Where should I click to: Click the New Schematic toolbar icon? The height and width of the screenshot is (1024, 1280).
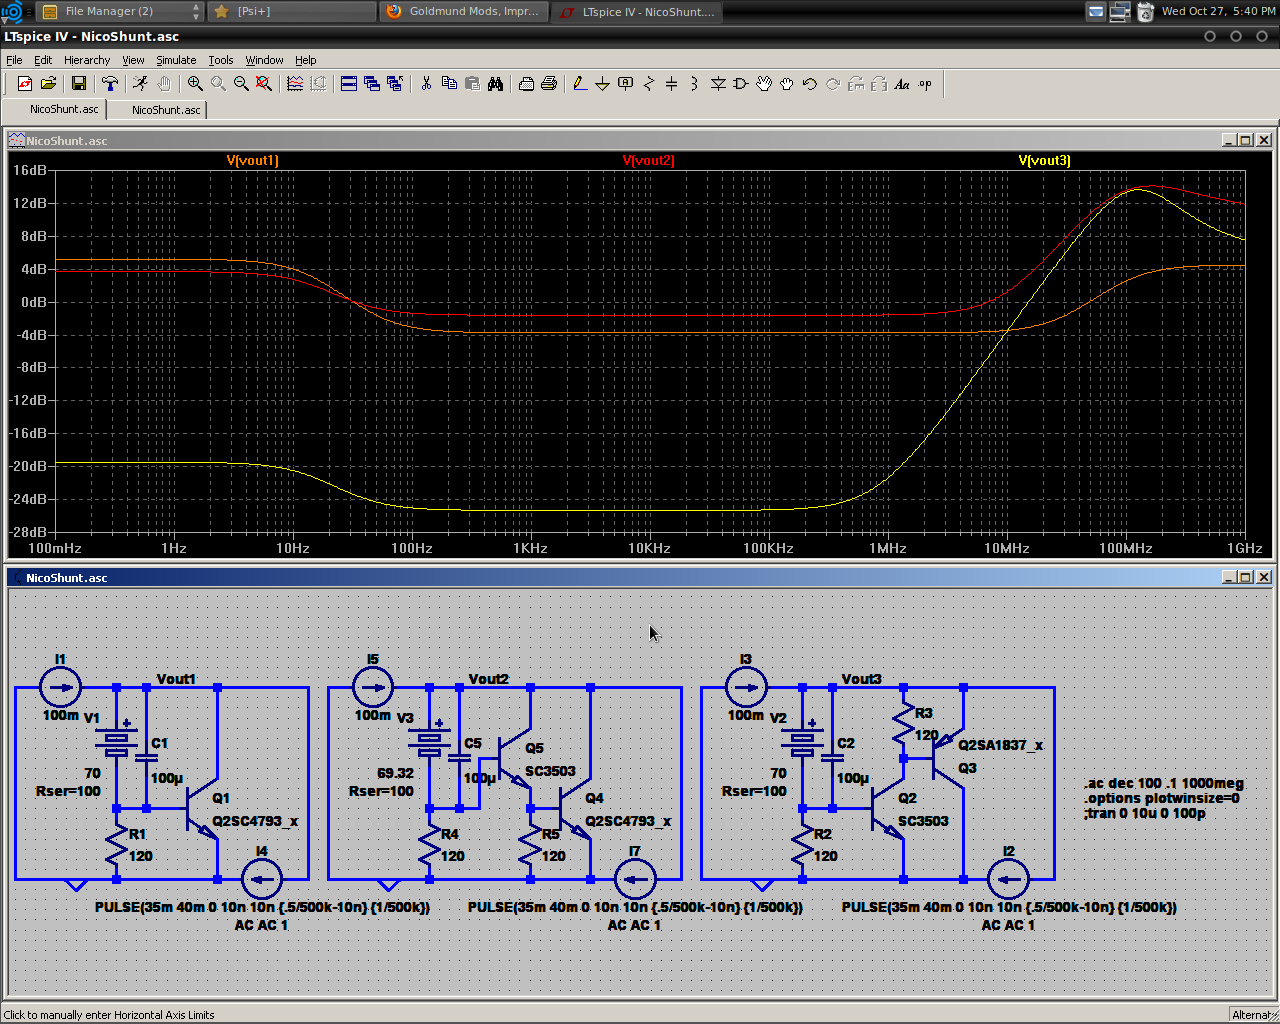(x=25, y=84)
